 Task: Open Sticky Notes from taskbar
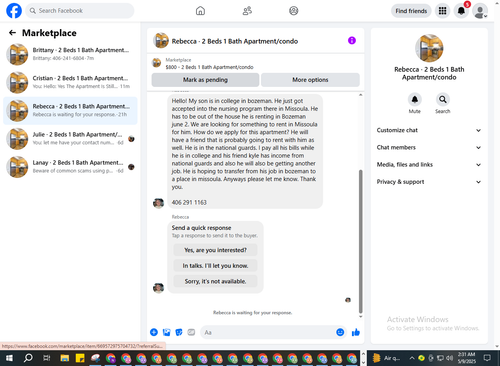pyautogui.click(x=80, y=358)
